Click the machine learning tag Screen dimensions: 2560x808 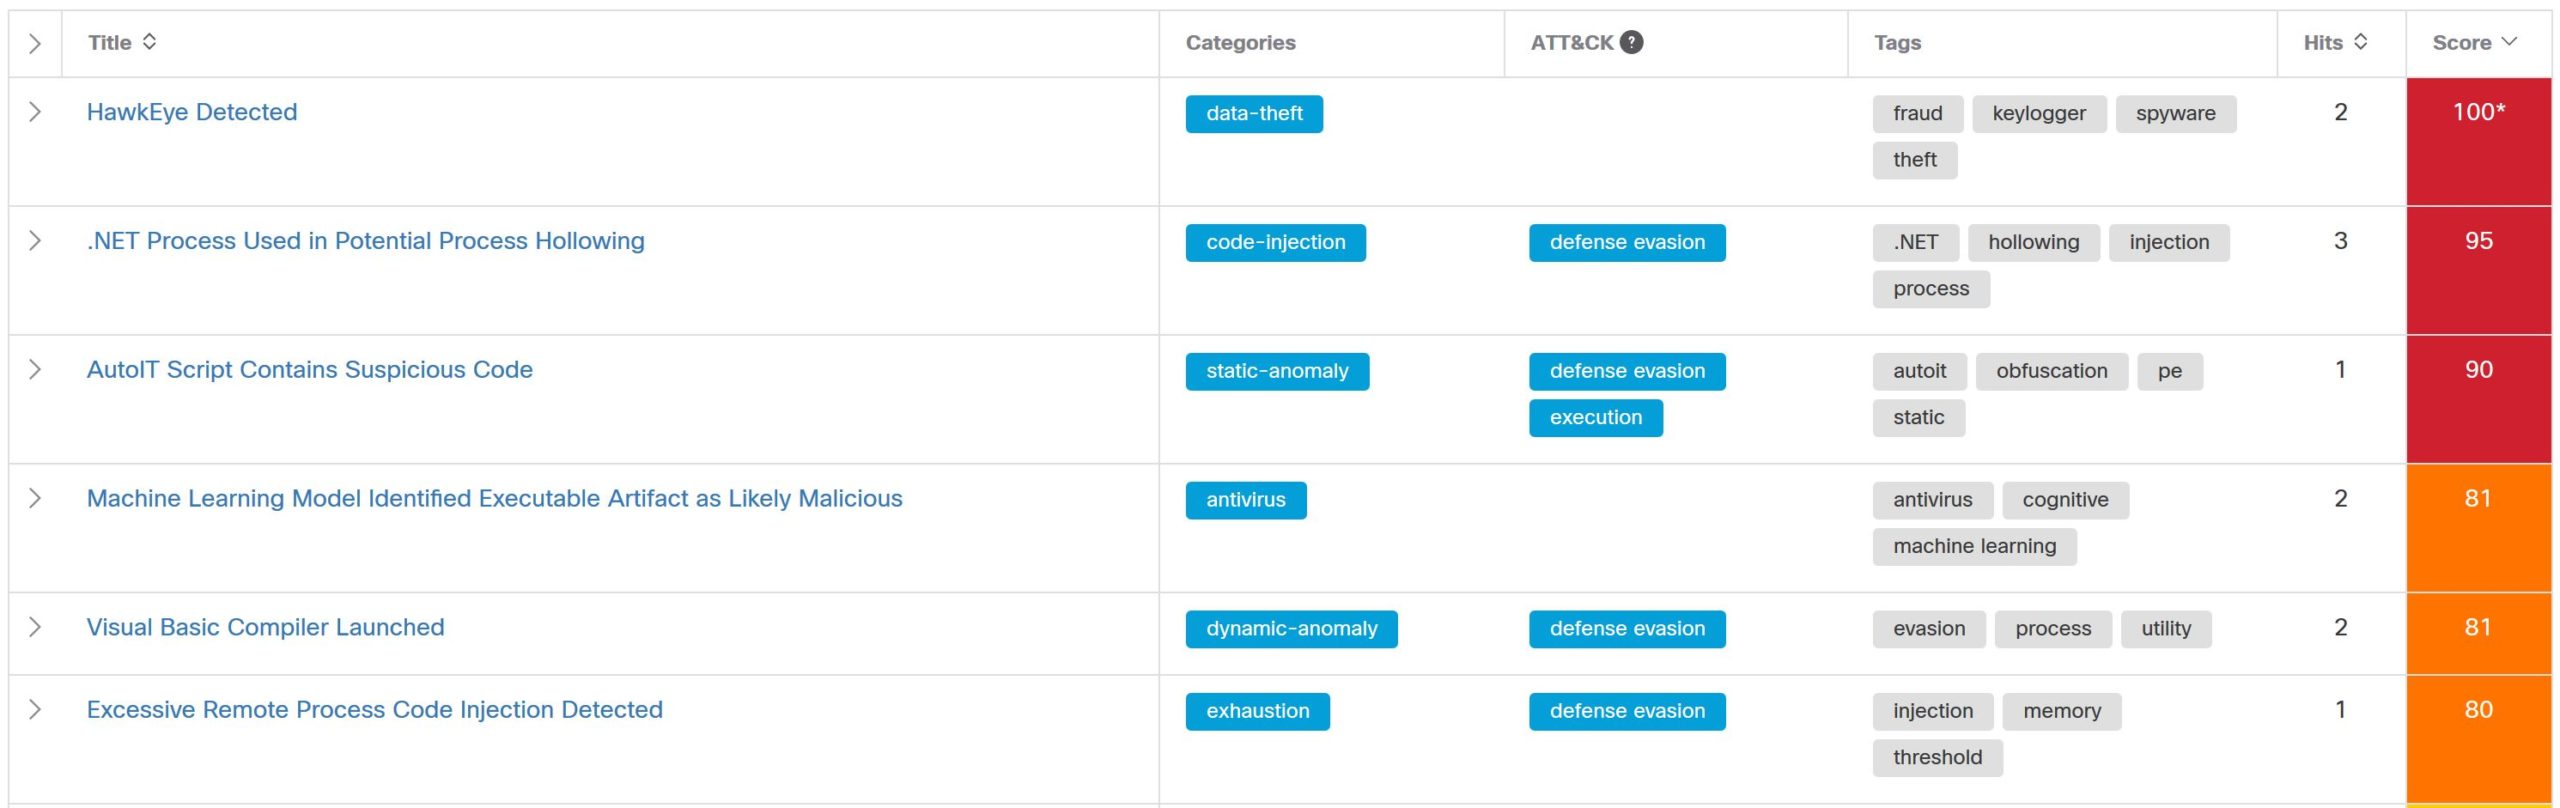1974,547
